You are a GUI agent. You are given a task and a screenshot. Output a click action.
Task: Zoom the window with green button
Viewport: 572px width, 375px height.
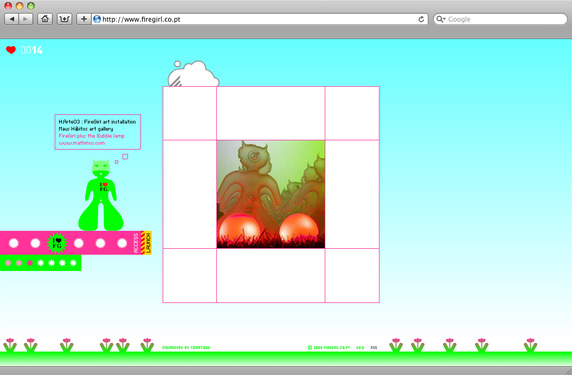click(31, 5)
